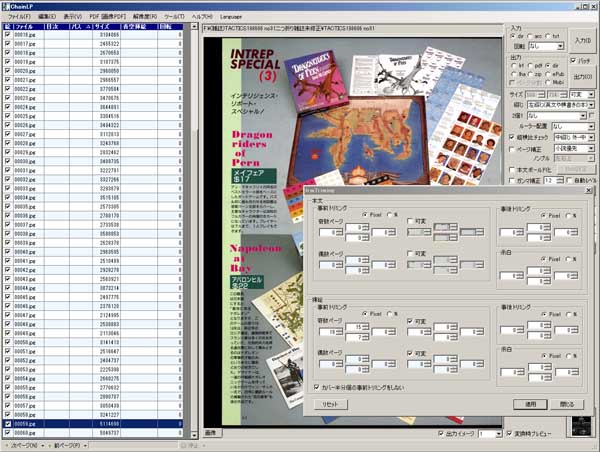Click the 出力(O) button

582,77
